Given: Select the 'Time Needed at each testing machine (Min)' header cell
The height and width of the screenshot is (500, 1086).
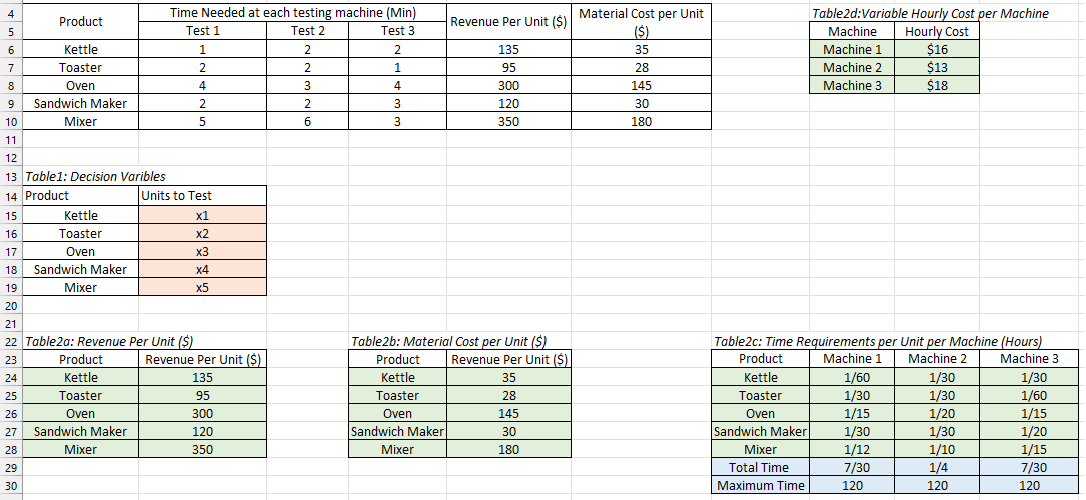Looking at the screenshot, I should pos(292,12).
